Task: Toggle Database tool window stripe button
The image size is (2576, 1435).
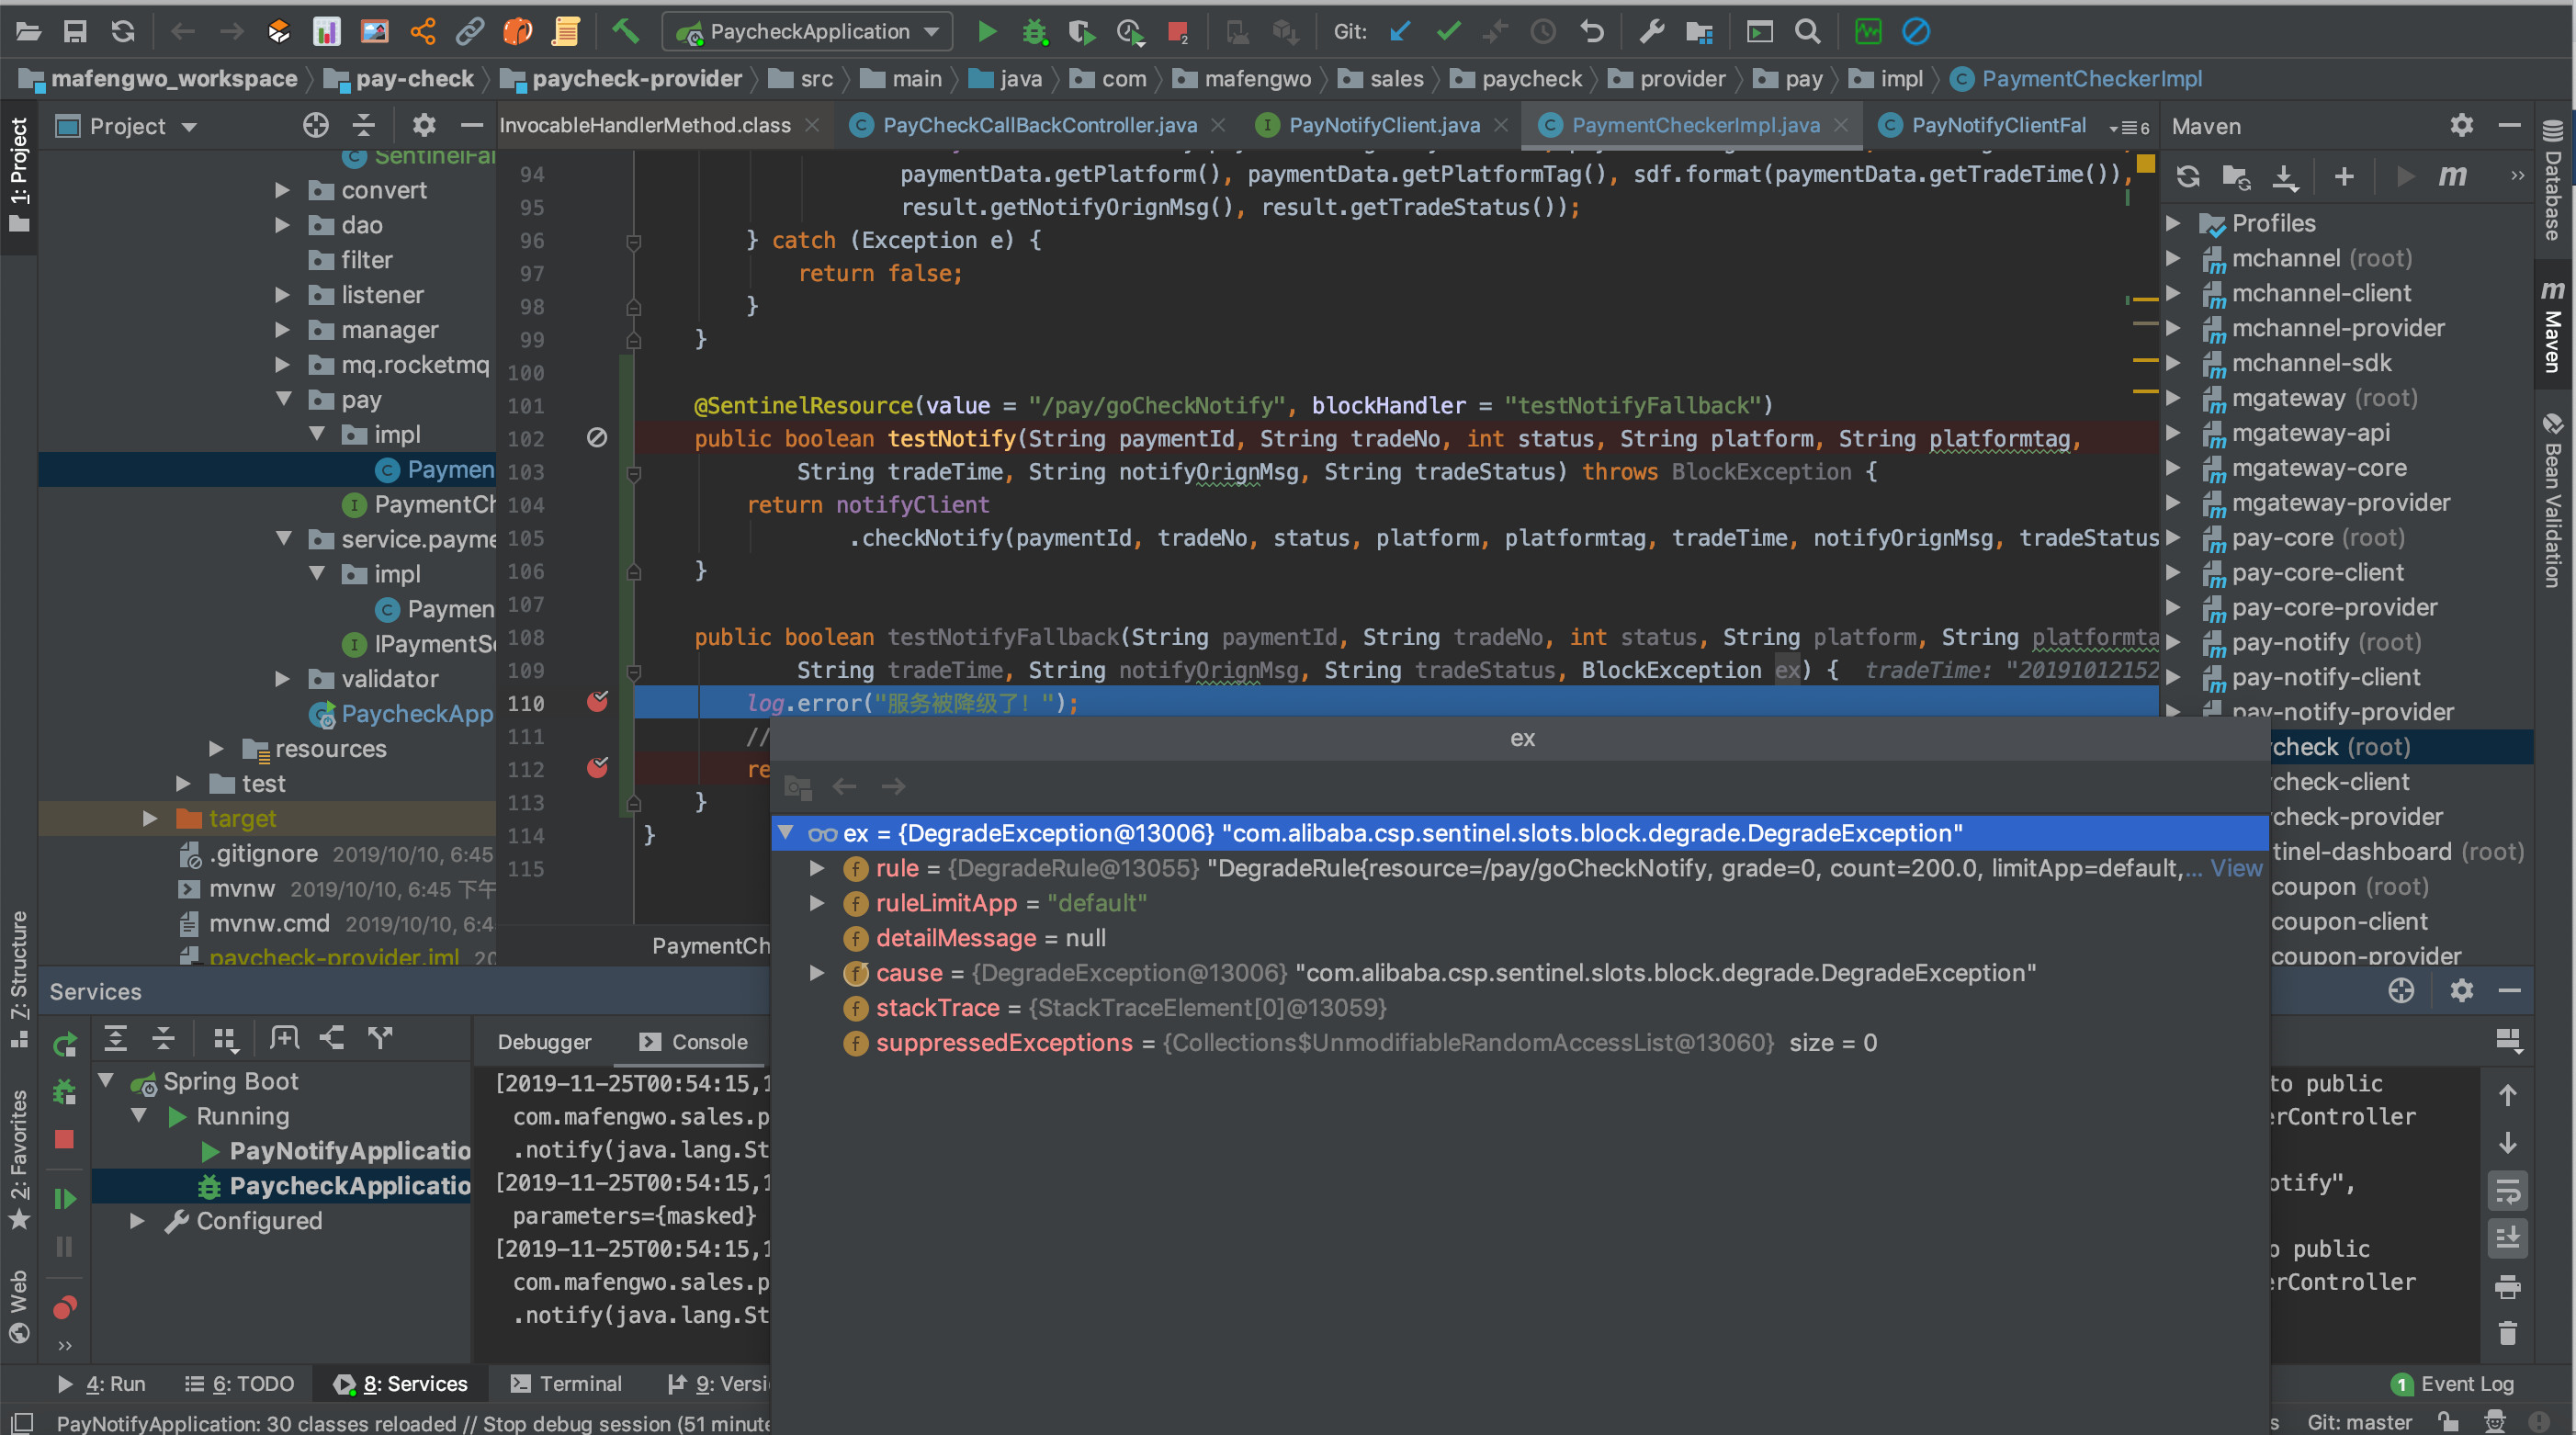Action: pyautogui.click(x=2554, y=180)
